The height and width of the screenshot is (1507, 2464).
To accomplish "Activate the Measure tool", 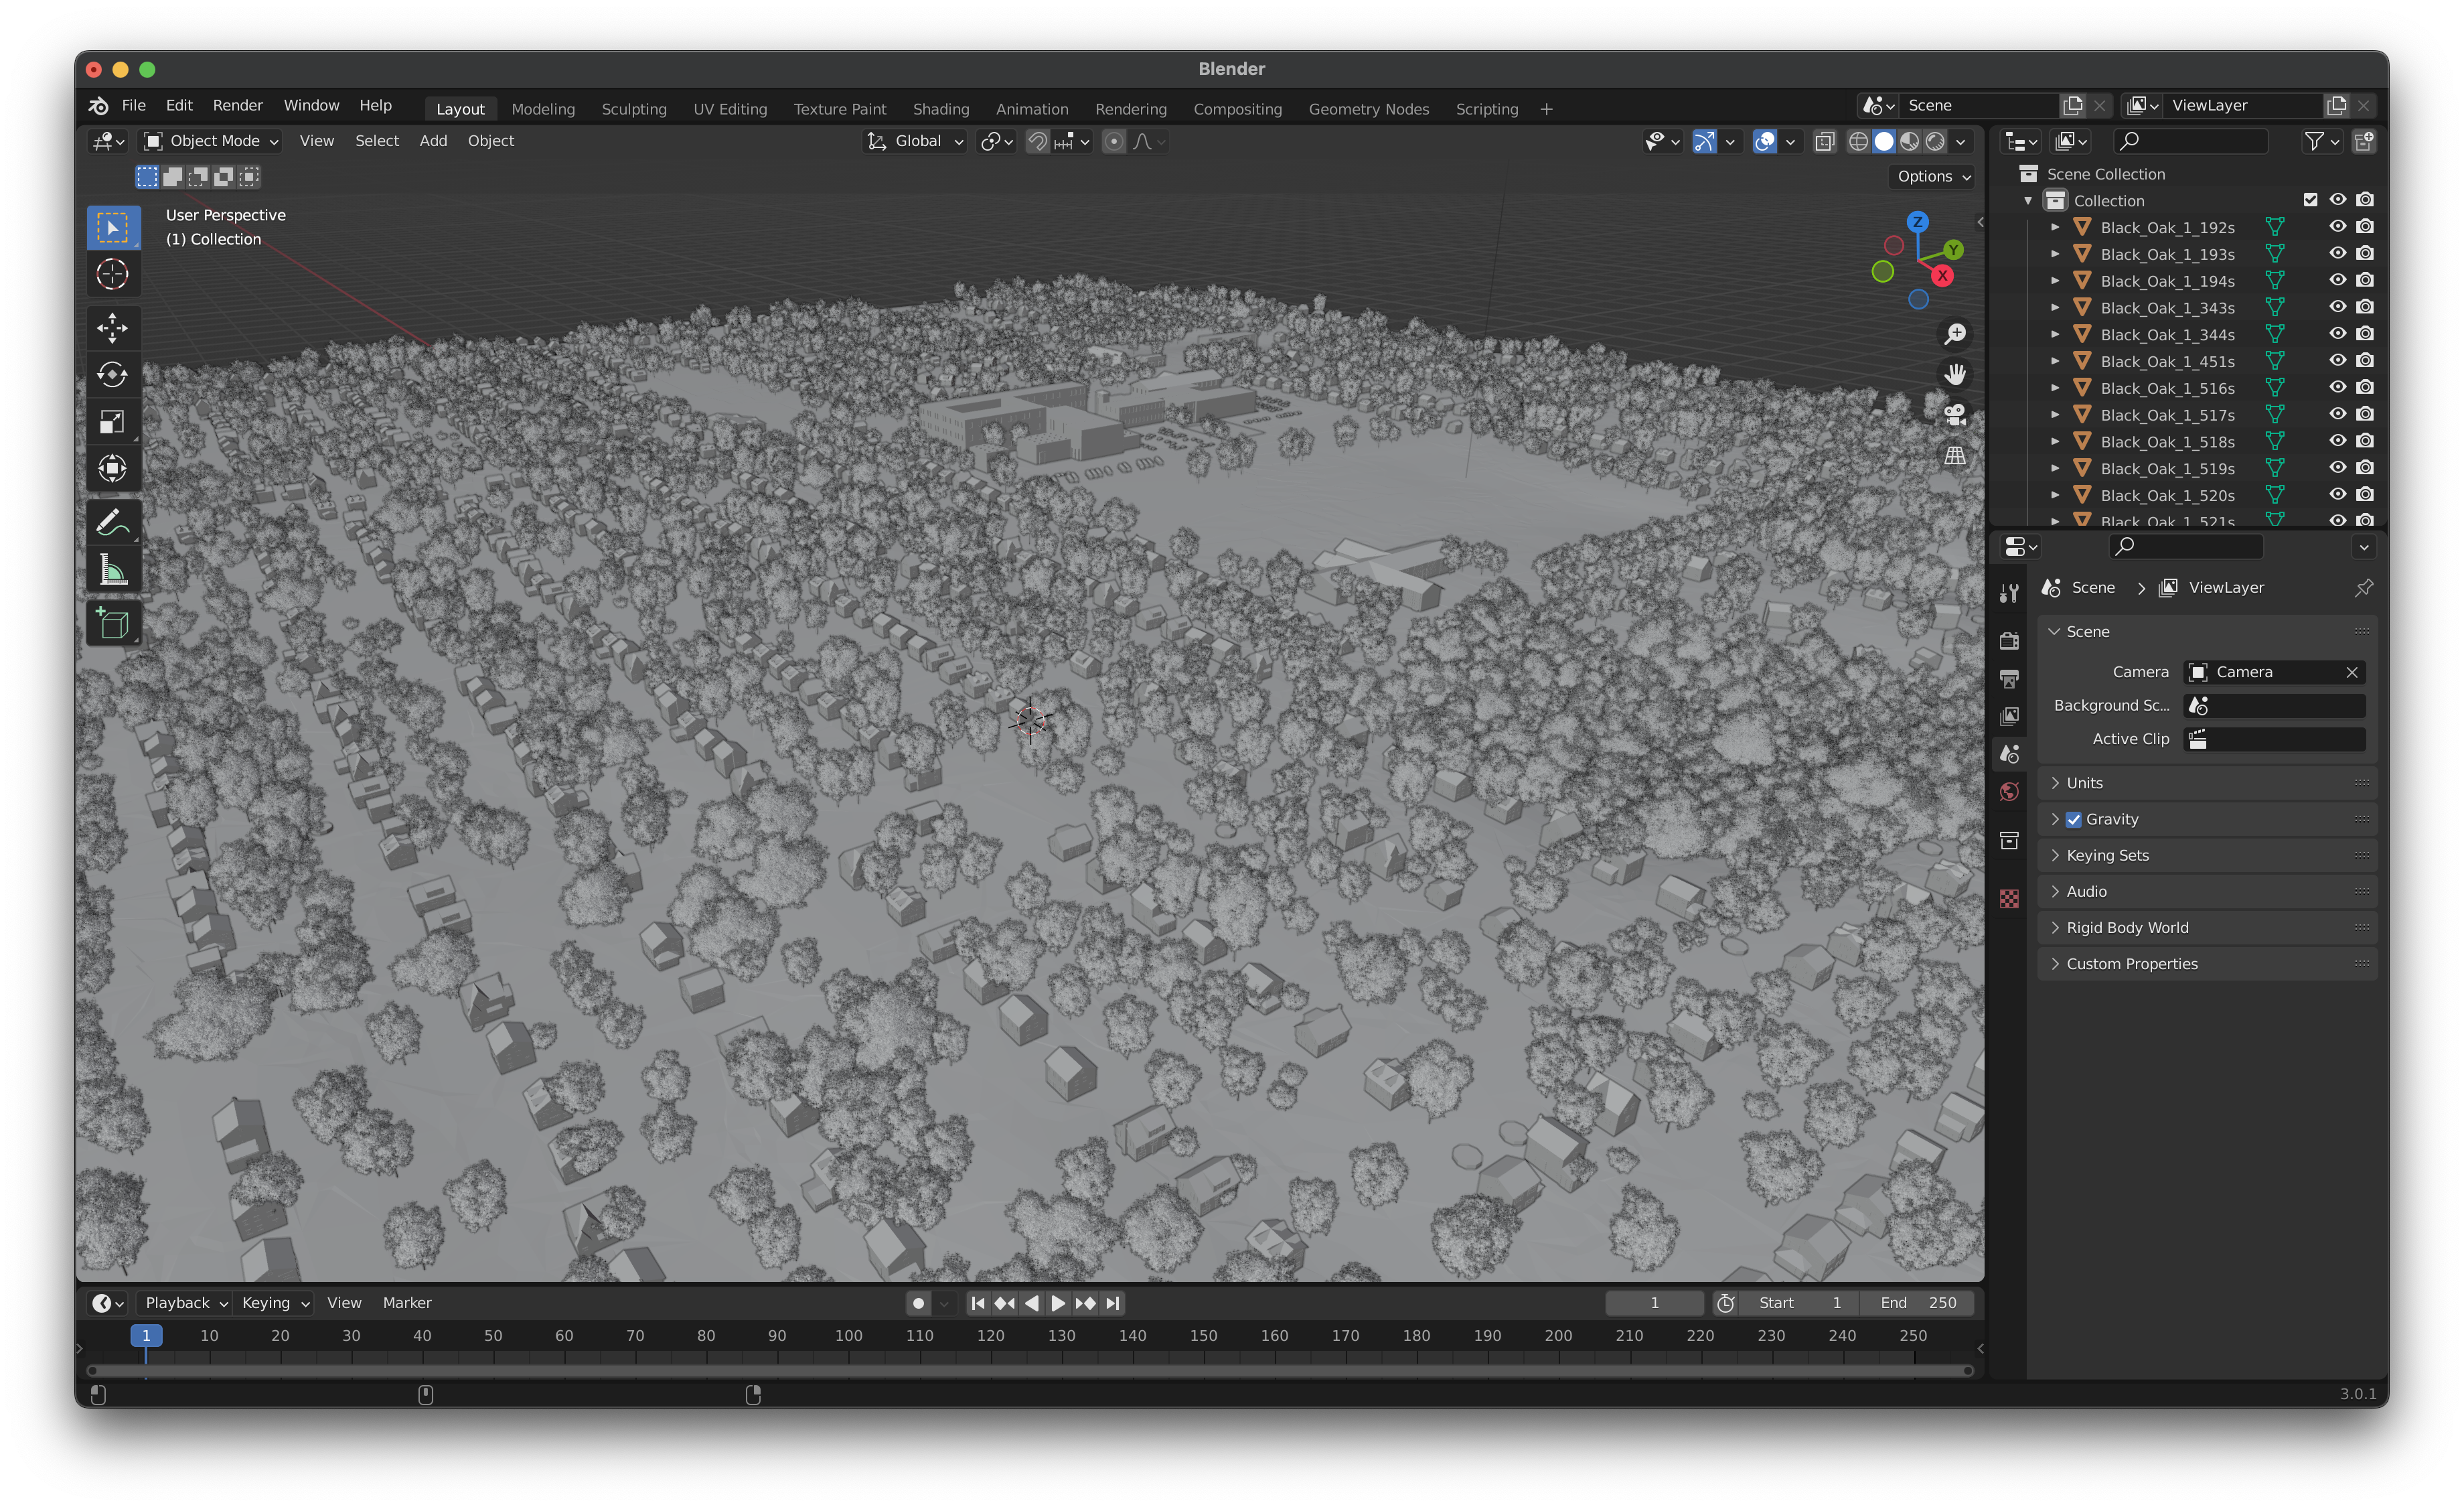I will [x=113, y=568].
